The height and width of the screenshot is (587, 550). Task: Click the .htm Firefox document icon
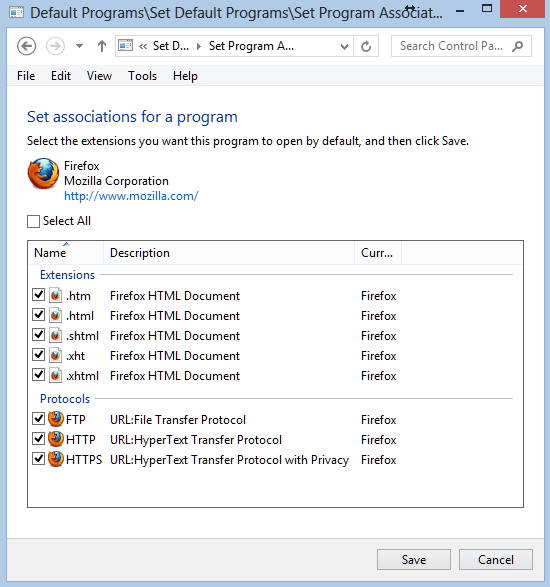pyautogui.click(x=55, y=295)
